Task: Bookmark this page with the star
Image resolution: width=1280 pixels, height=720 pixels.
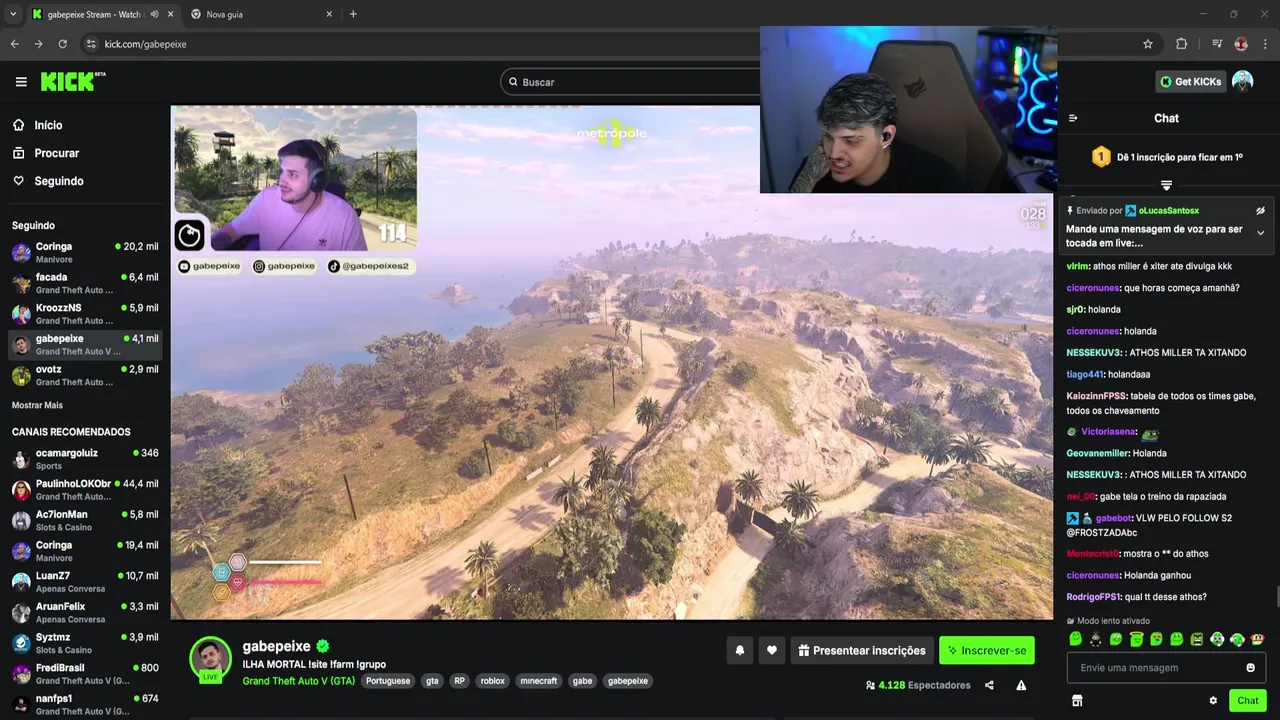Action: point(1148,44)
